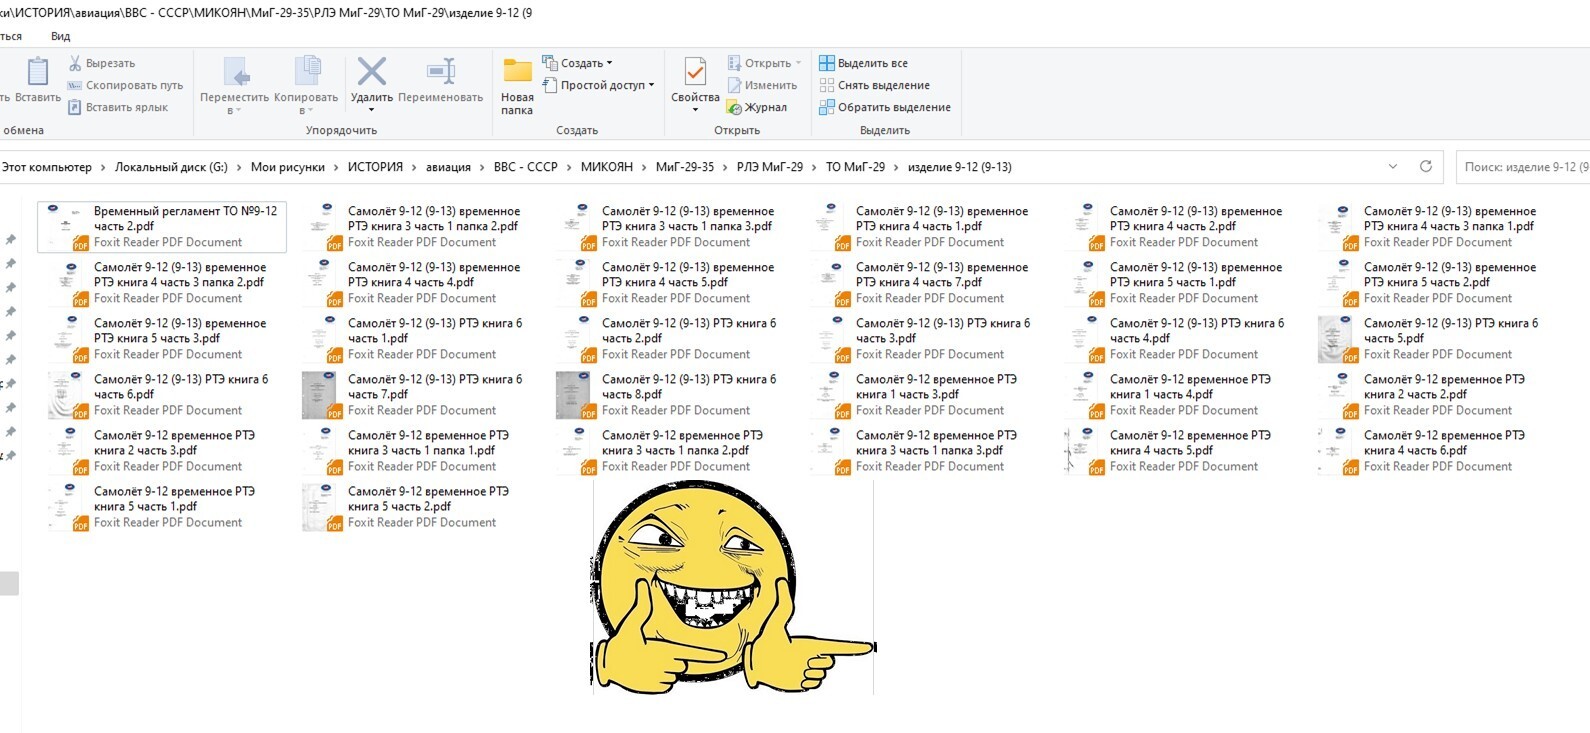Select РТЭ книга 6 часть 1.pdf
The image size is (1590, 733).
pyautogui.click(x=417, y=339)
